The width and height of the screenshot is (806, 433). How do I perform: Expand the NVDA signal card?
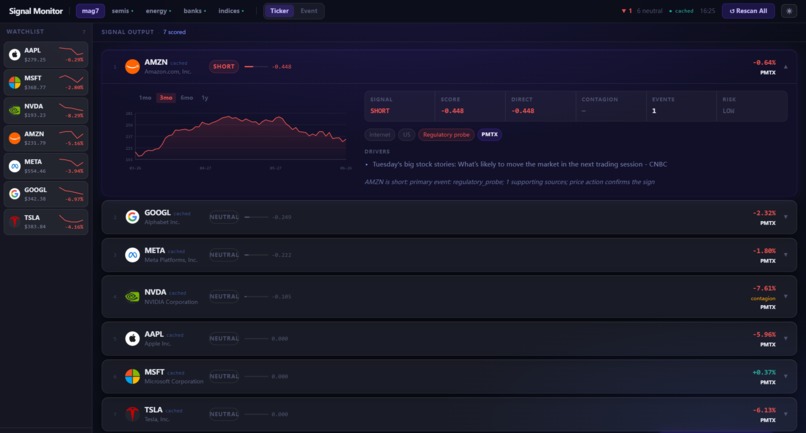[785, 297]
